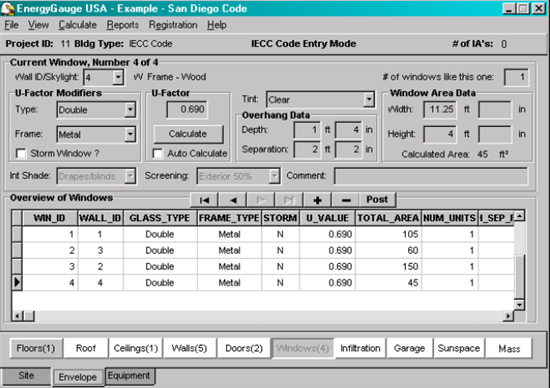Click the Comment text field
Screen dimensions: 550x388
[431, 176]
